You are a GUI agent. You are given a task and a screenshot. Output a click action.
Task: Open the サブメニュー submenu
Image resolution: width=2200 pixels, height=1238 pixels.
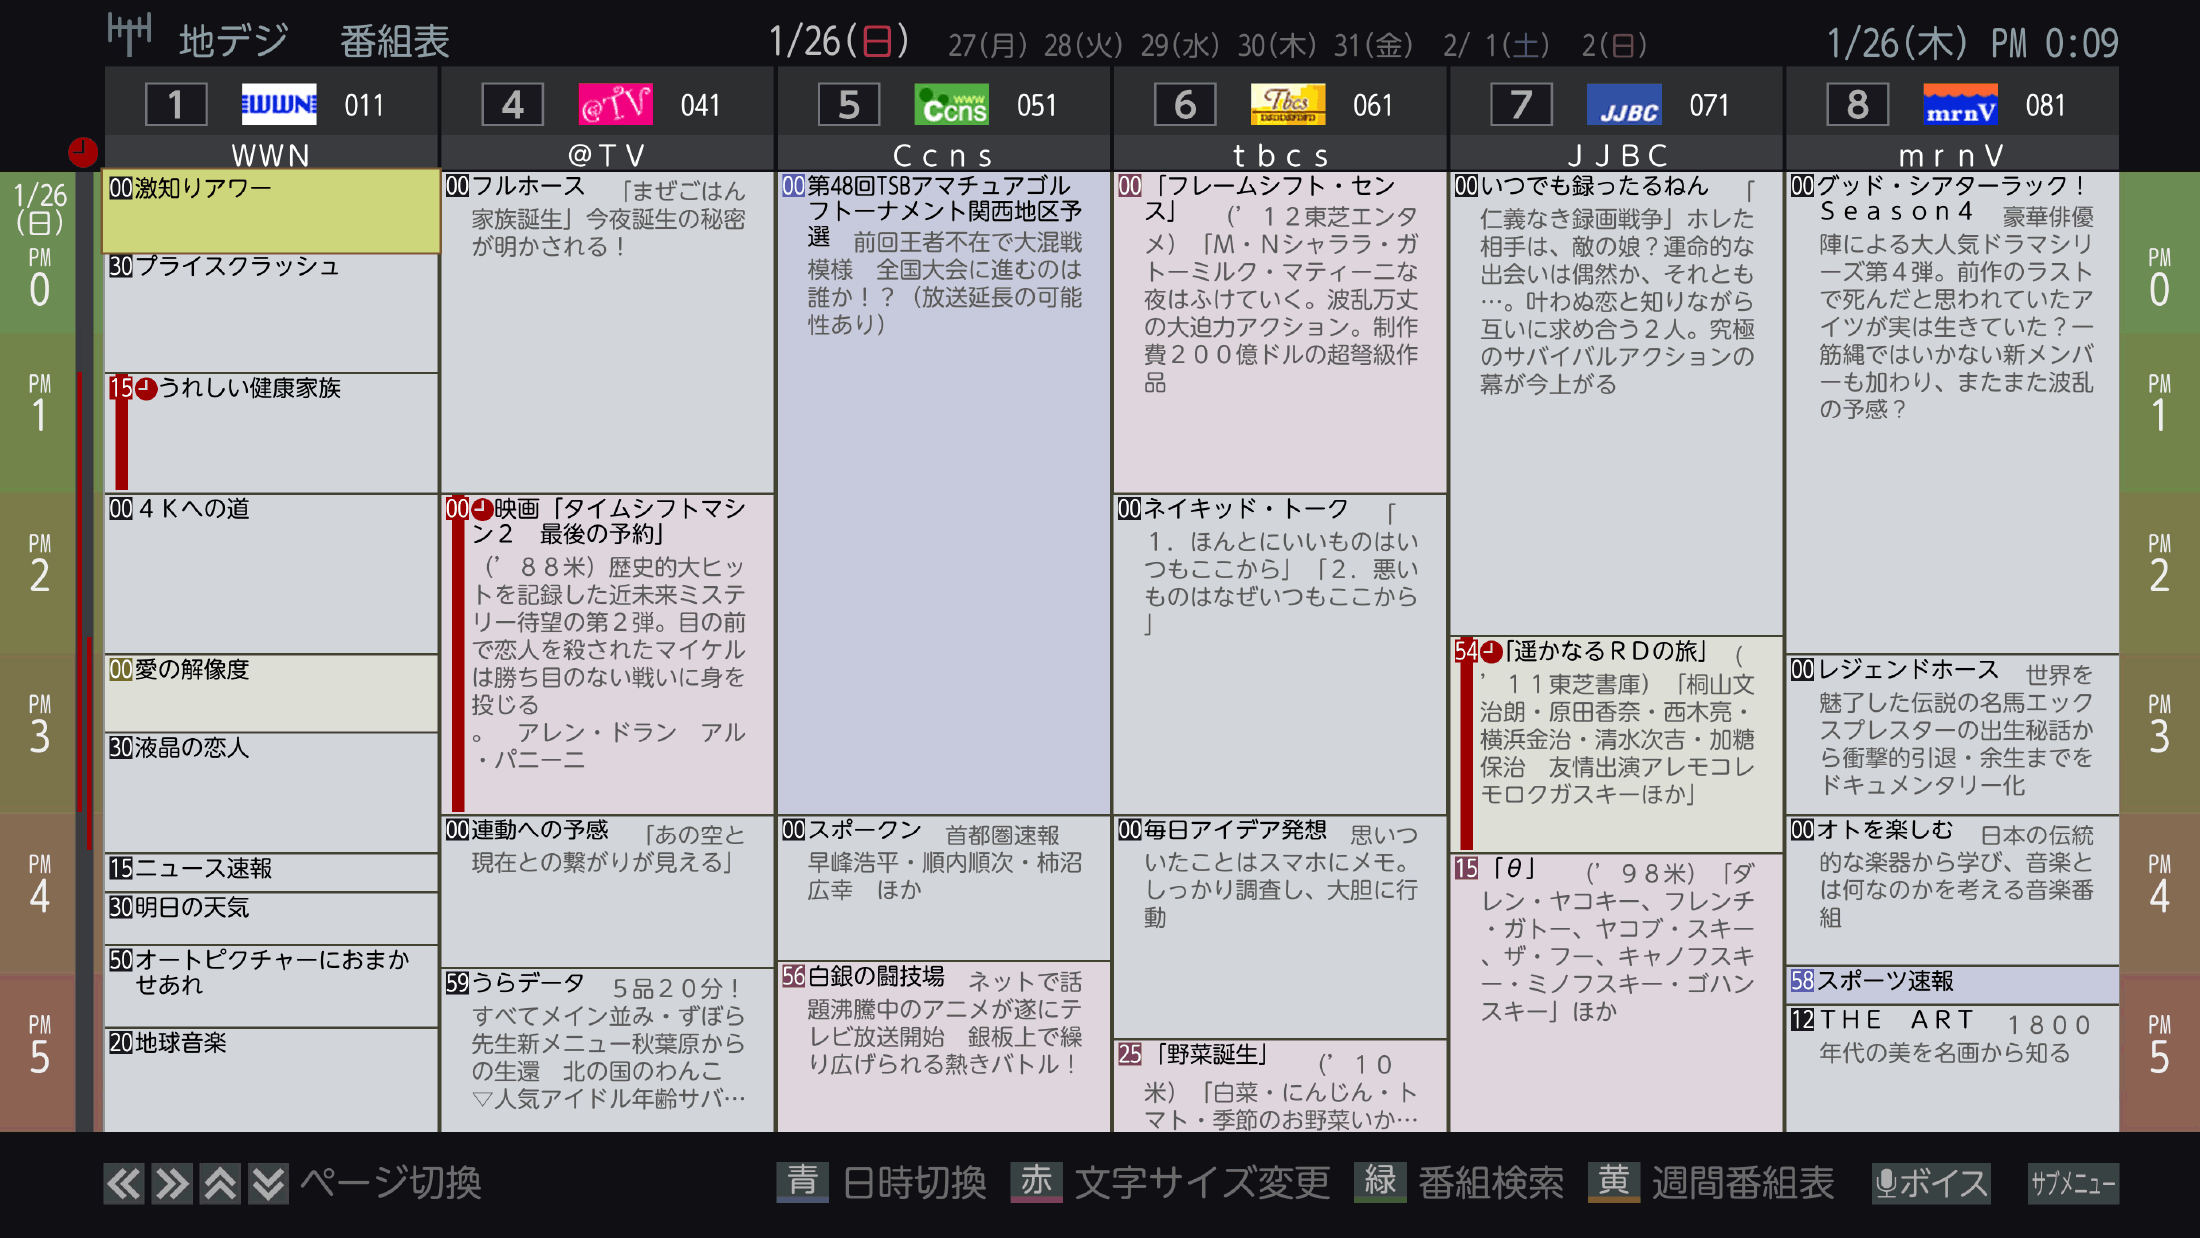(x=2075, y=1184)
